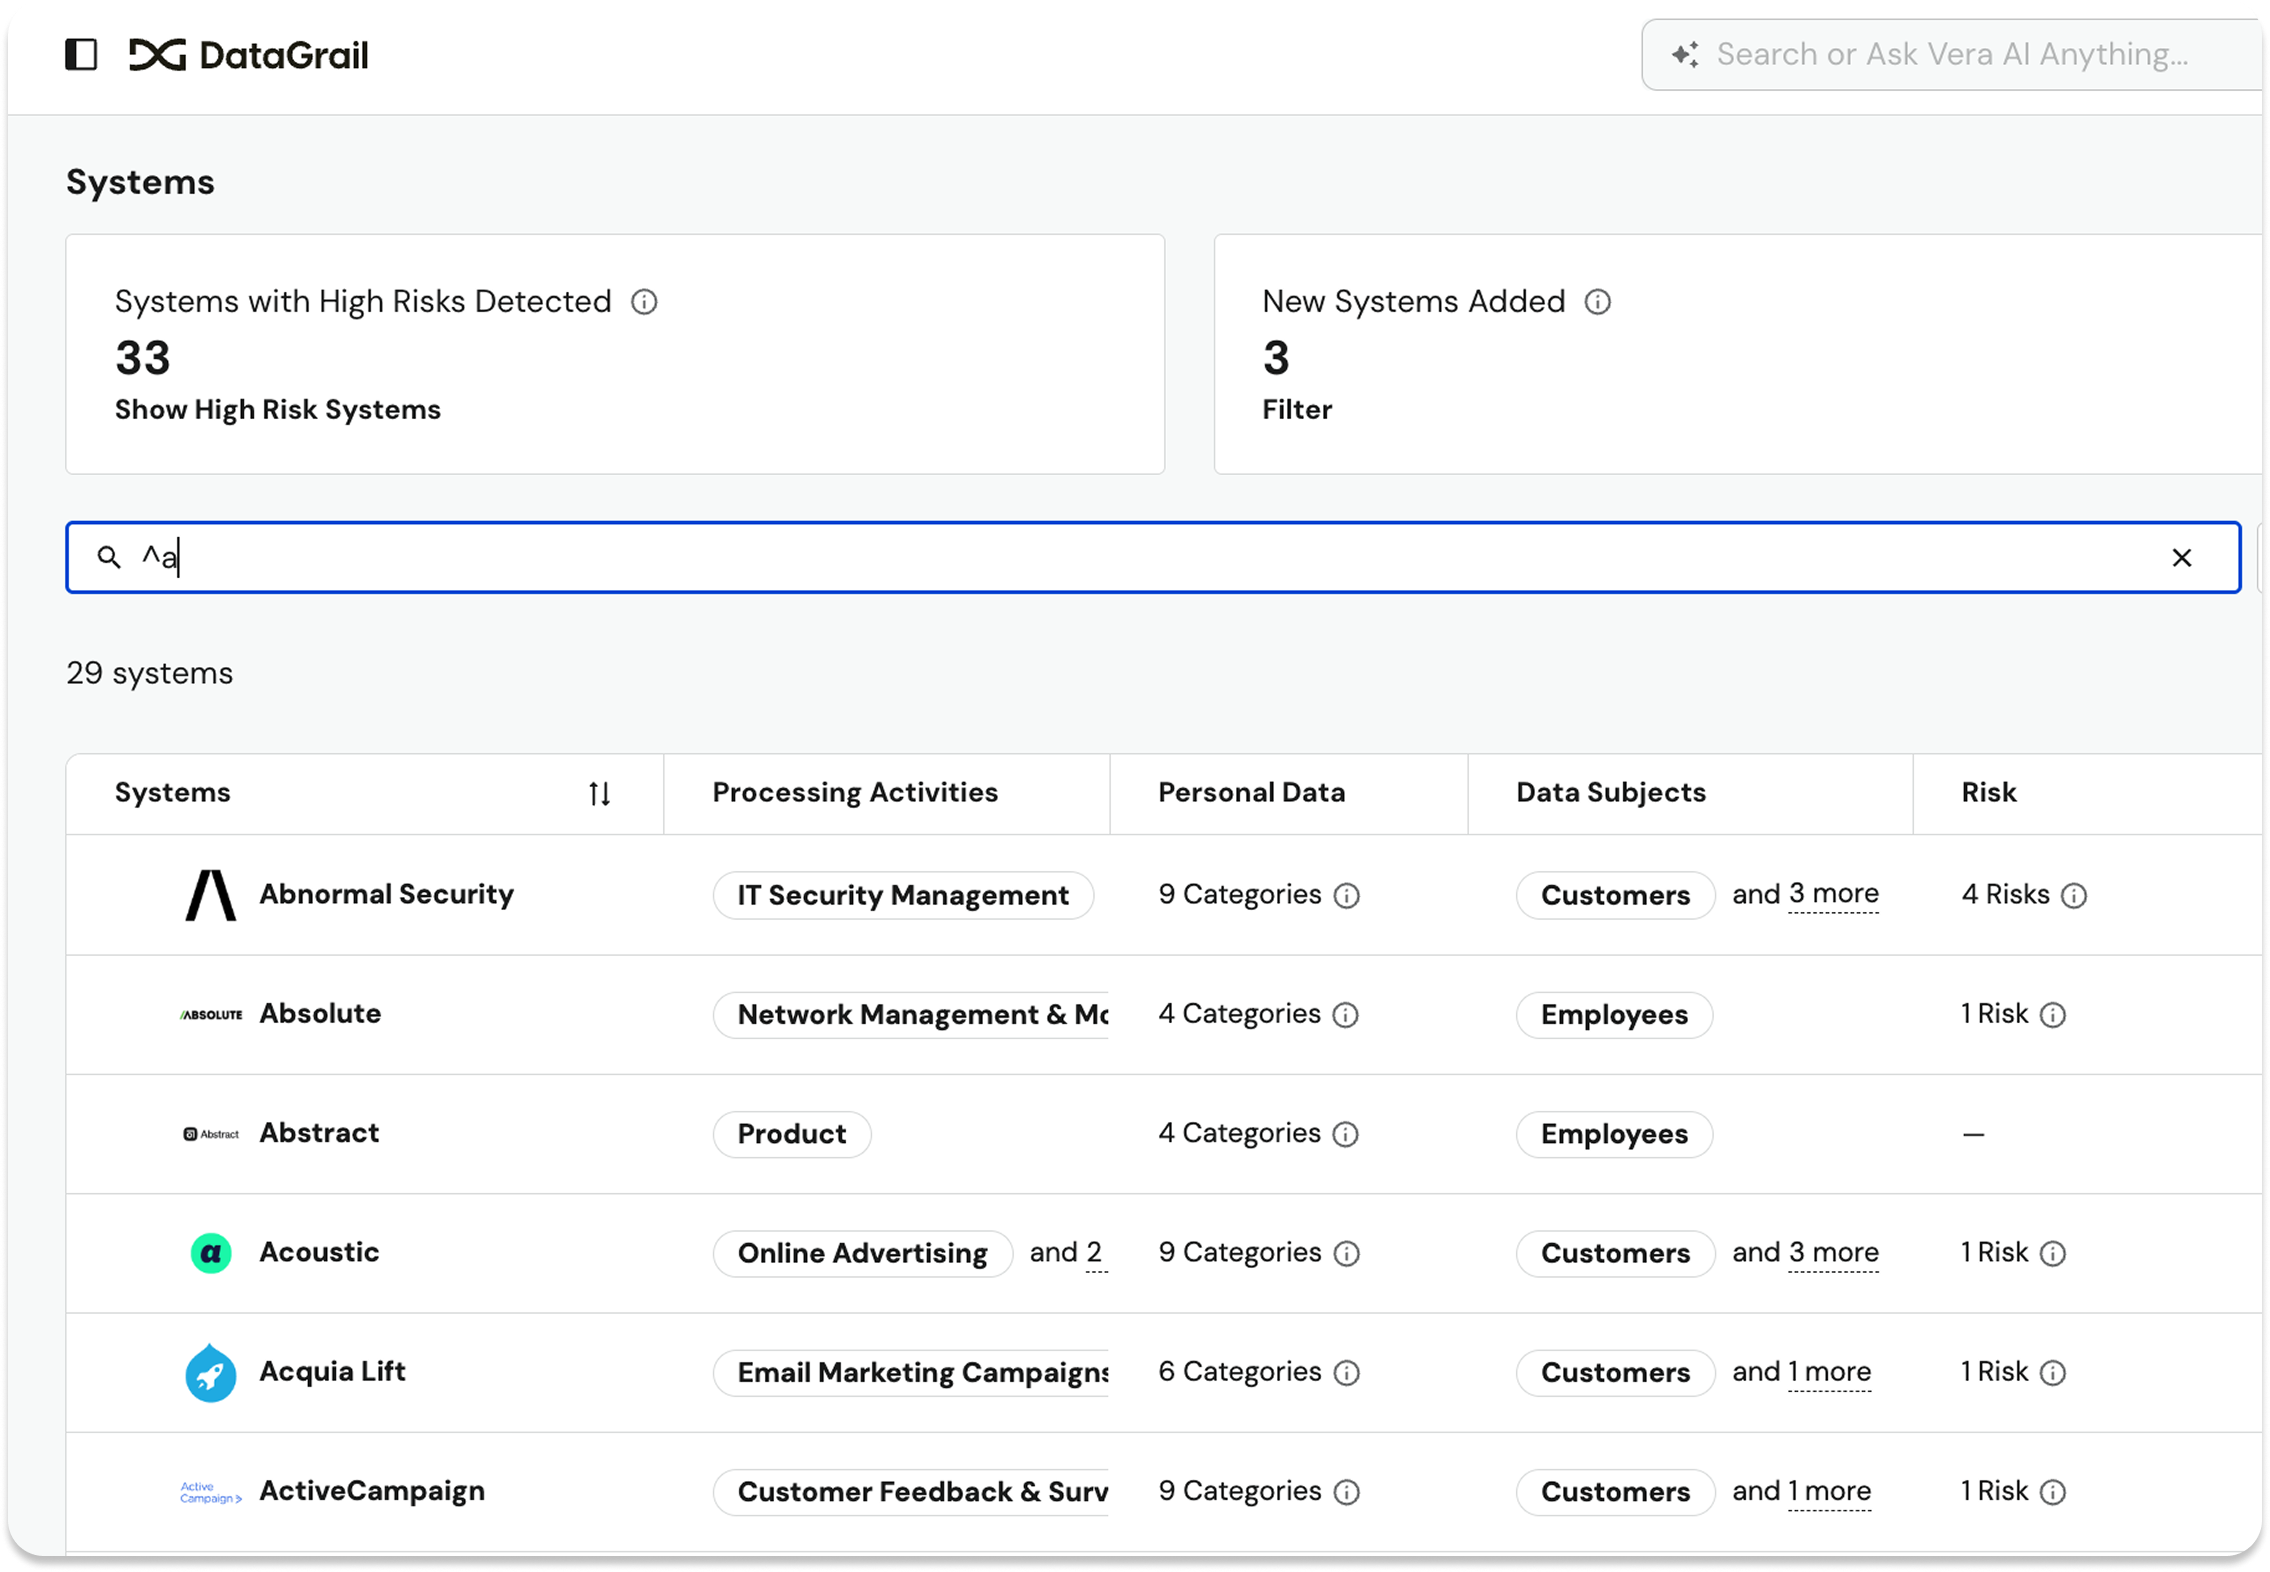Click the sidebar toggle icon top left
This screenshot has height=1572, width=2270.
(x=82, y=55)
